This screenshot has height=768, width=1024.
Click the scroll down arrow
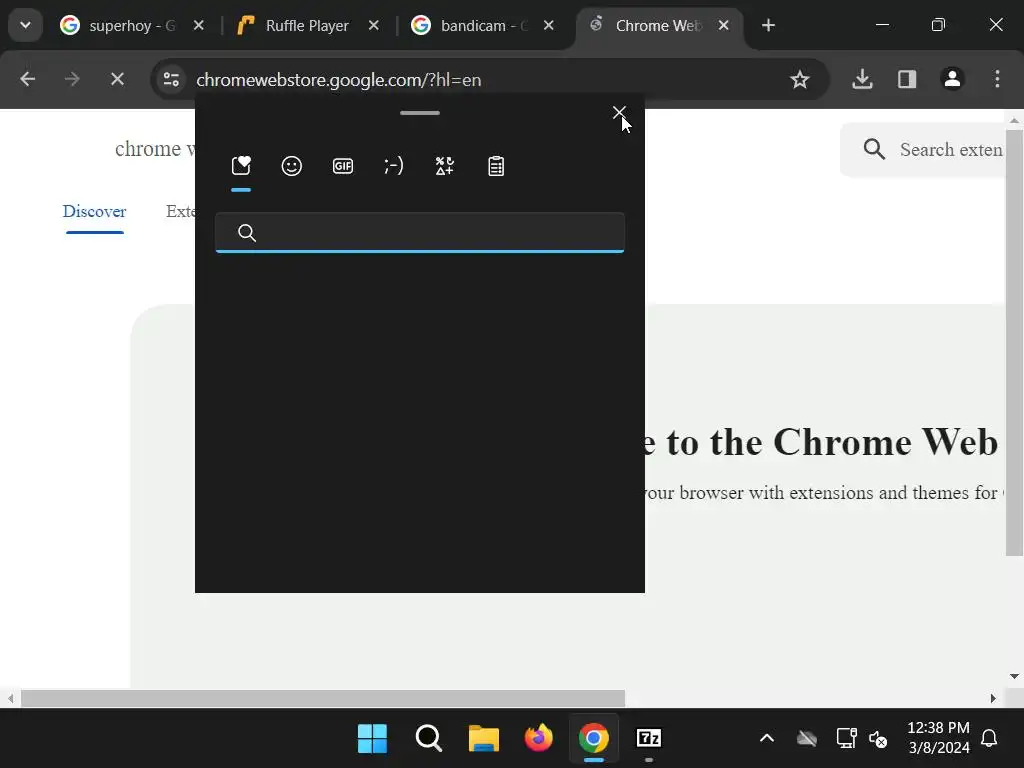pos(1014,677)
